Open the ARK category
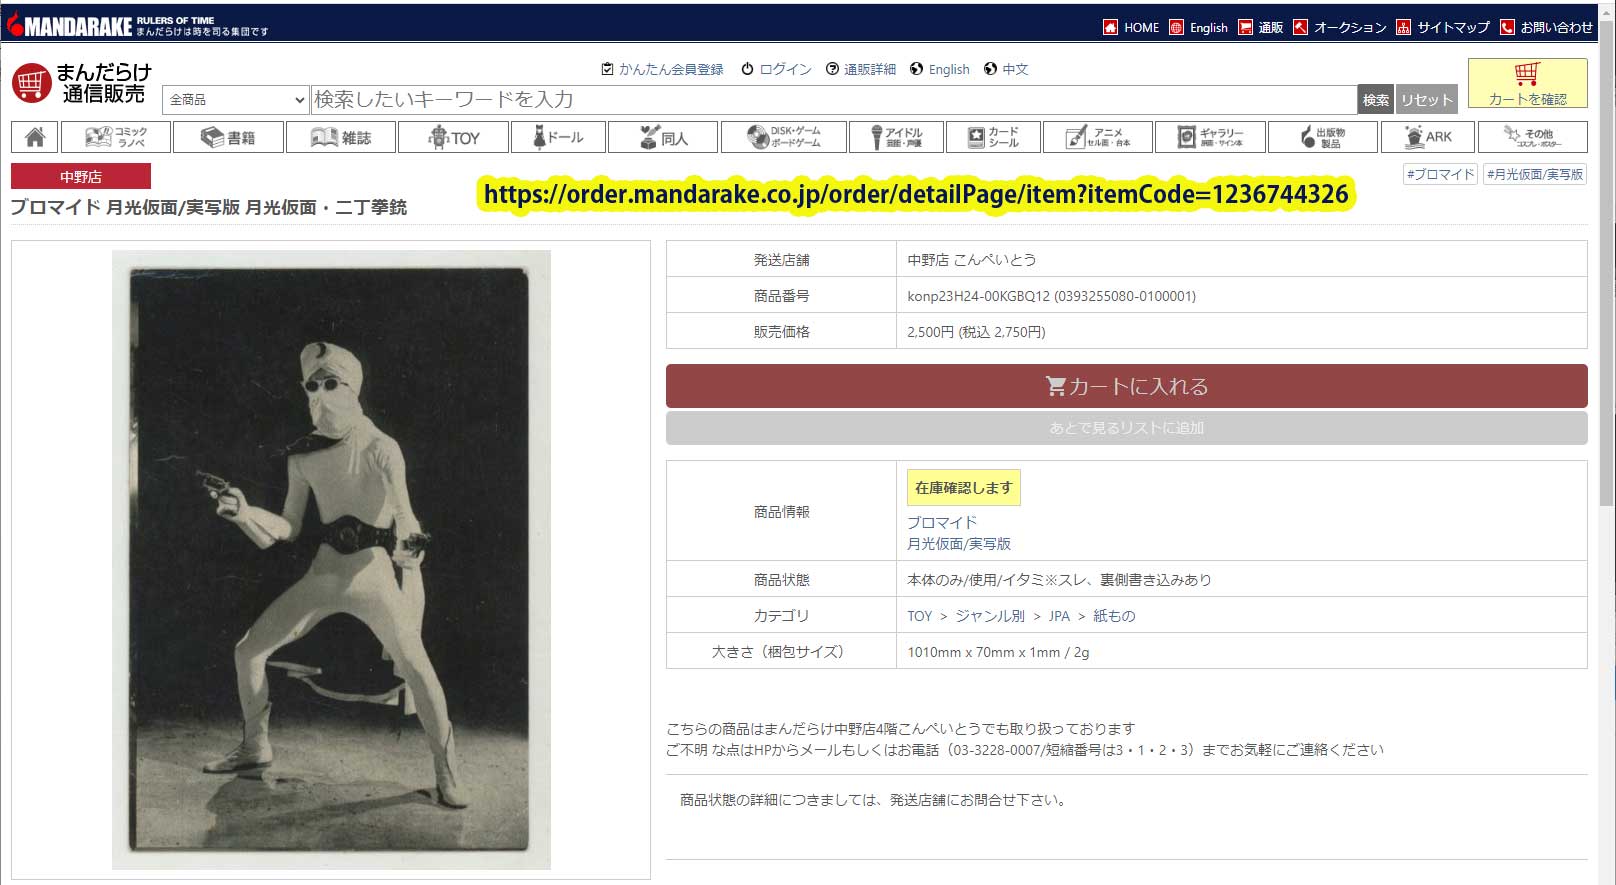1616x885 pixels. click(x=1428, y=137)
